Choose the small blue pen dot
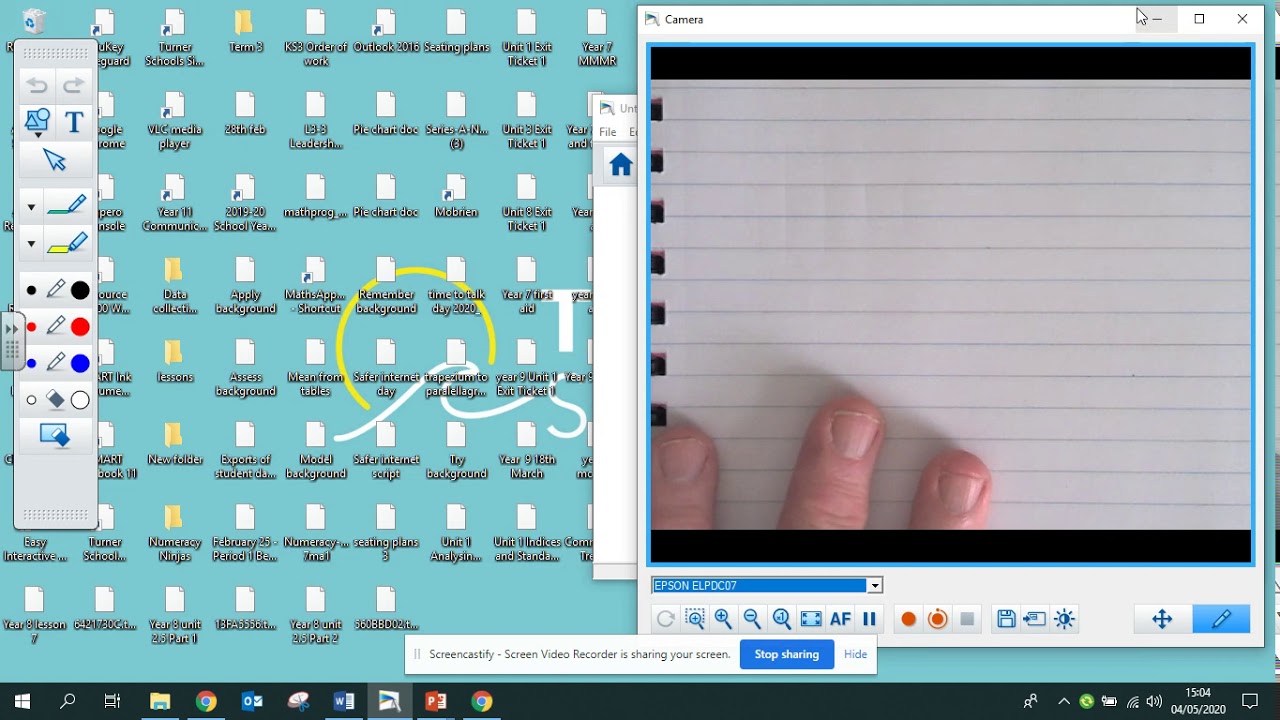This screenshot has height=720, width=1280. click(32, 363)
